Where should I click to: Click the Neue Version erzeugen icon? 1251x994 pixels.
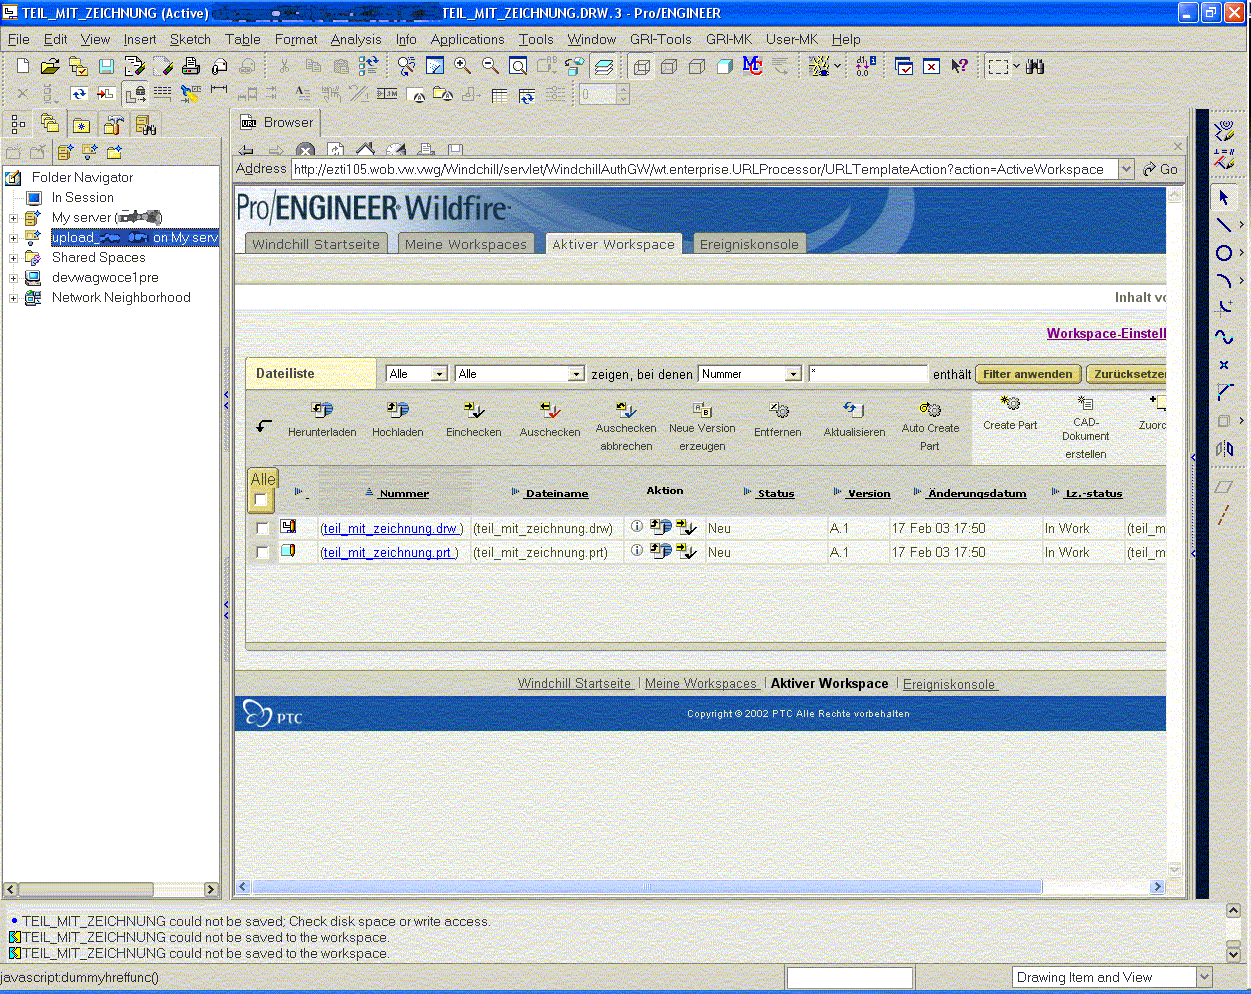pos(702,409)
